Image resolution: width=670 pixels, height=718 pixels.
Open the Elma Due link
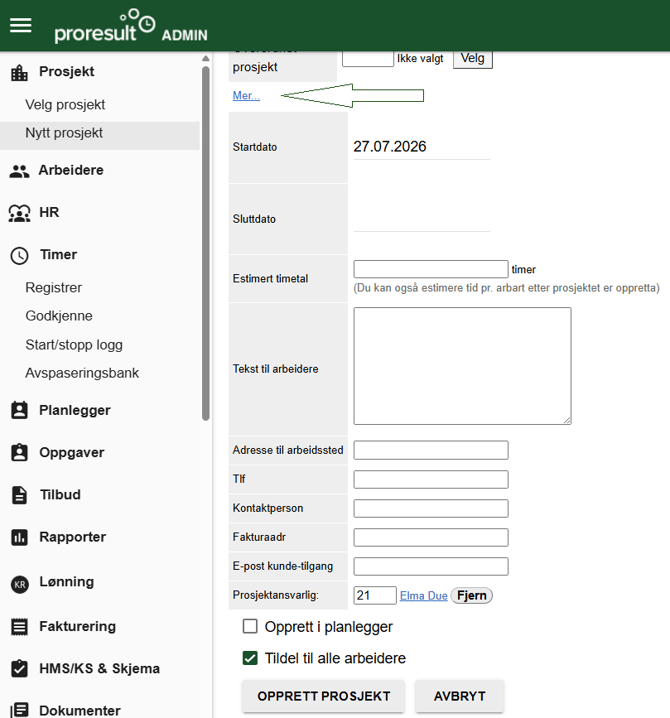click(424, 596)
